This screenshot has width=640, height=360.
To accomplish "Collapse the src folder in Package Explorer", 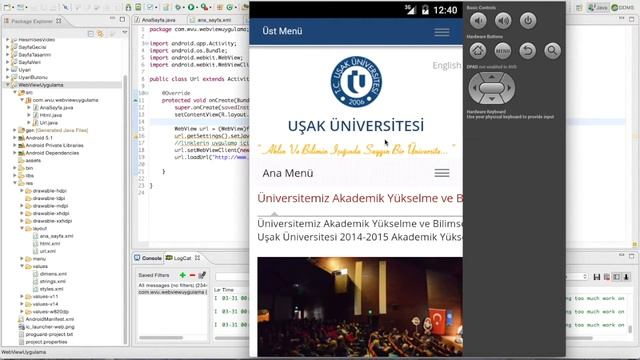I will pos(15,93).
